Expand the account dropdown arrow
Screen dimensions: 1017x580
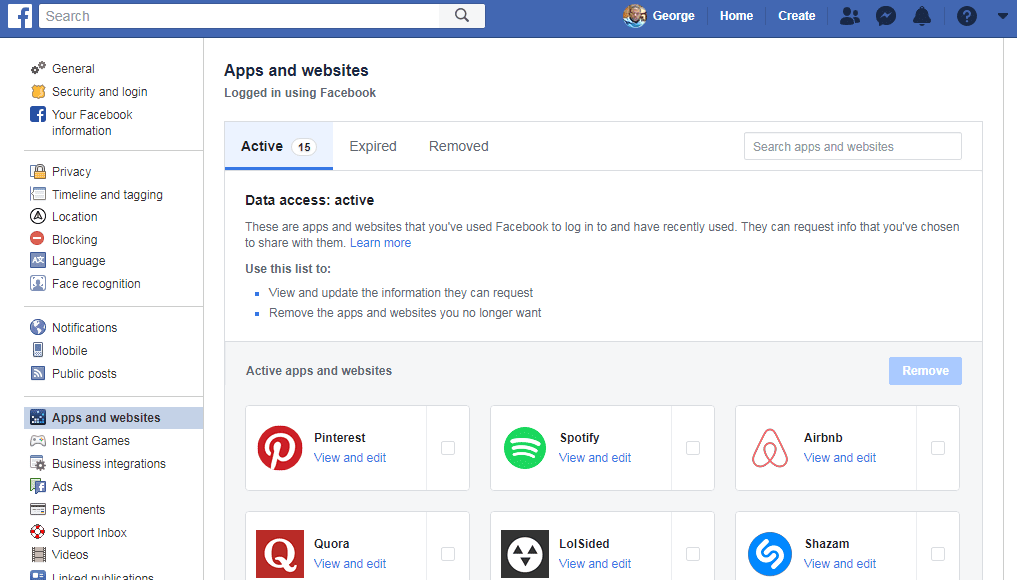click(1003, 16)
